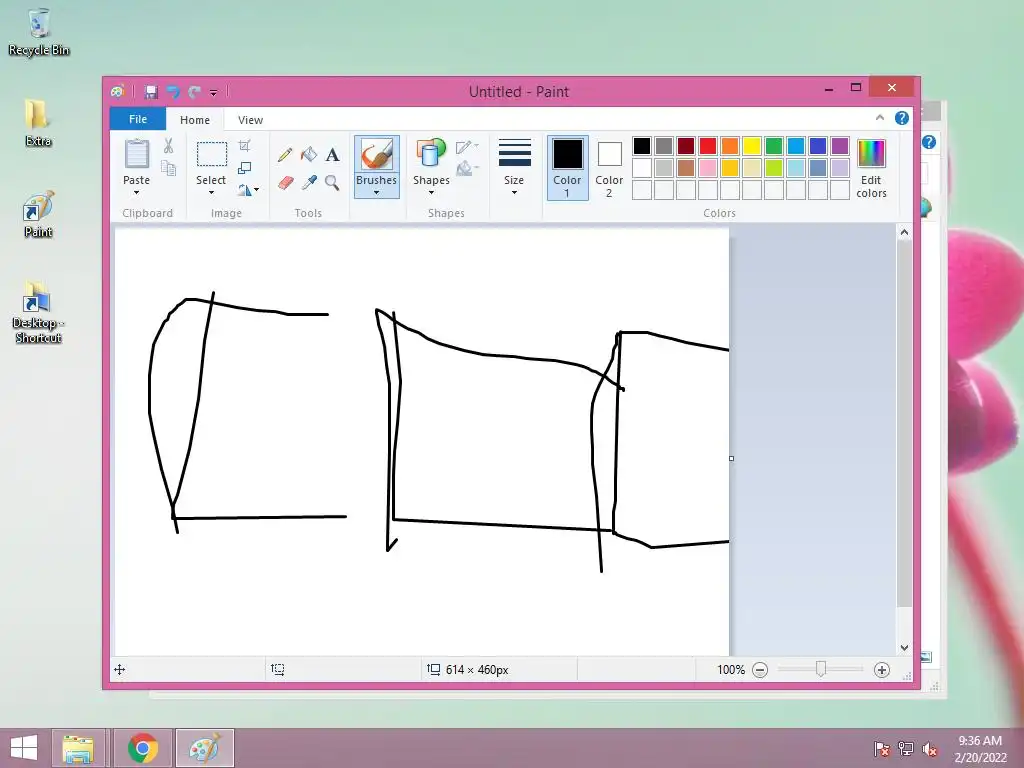Click the Select rectangle icon
1024x768 pixels.
coord(212,155)
